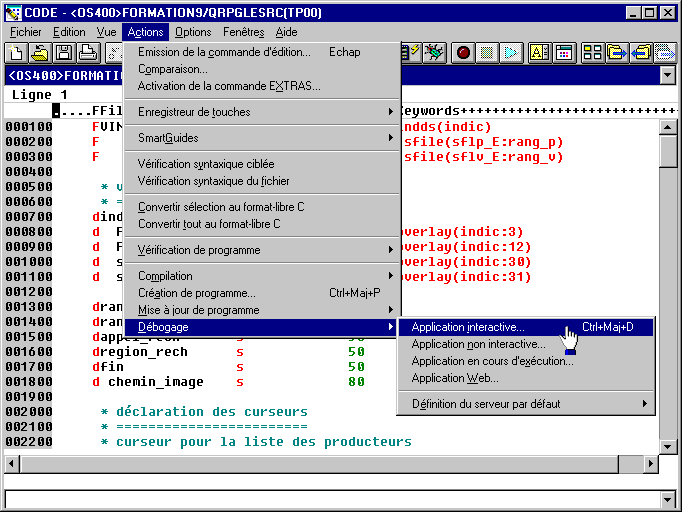Click the stop recording square icon
The width and height of the screenshot is (682, 512).
(487, 53)
